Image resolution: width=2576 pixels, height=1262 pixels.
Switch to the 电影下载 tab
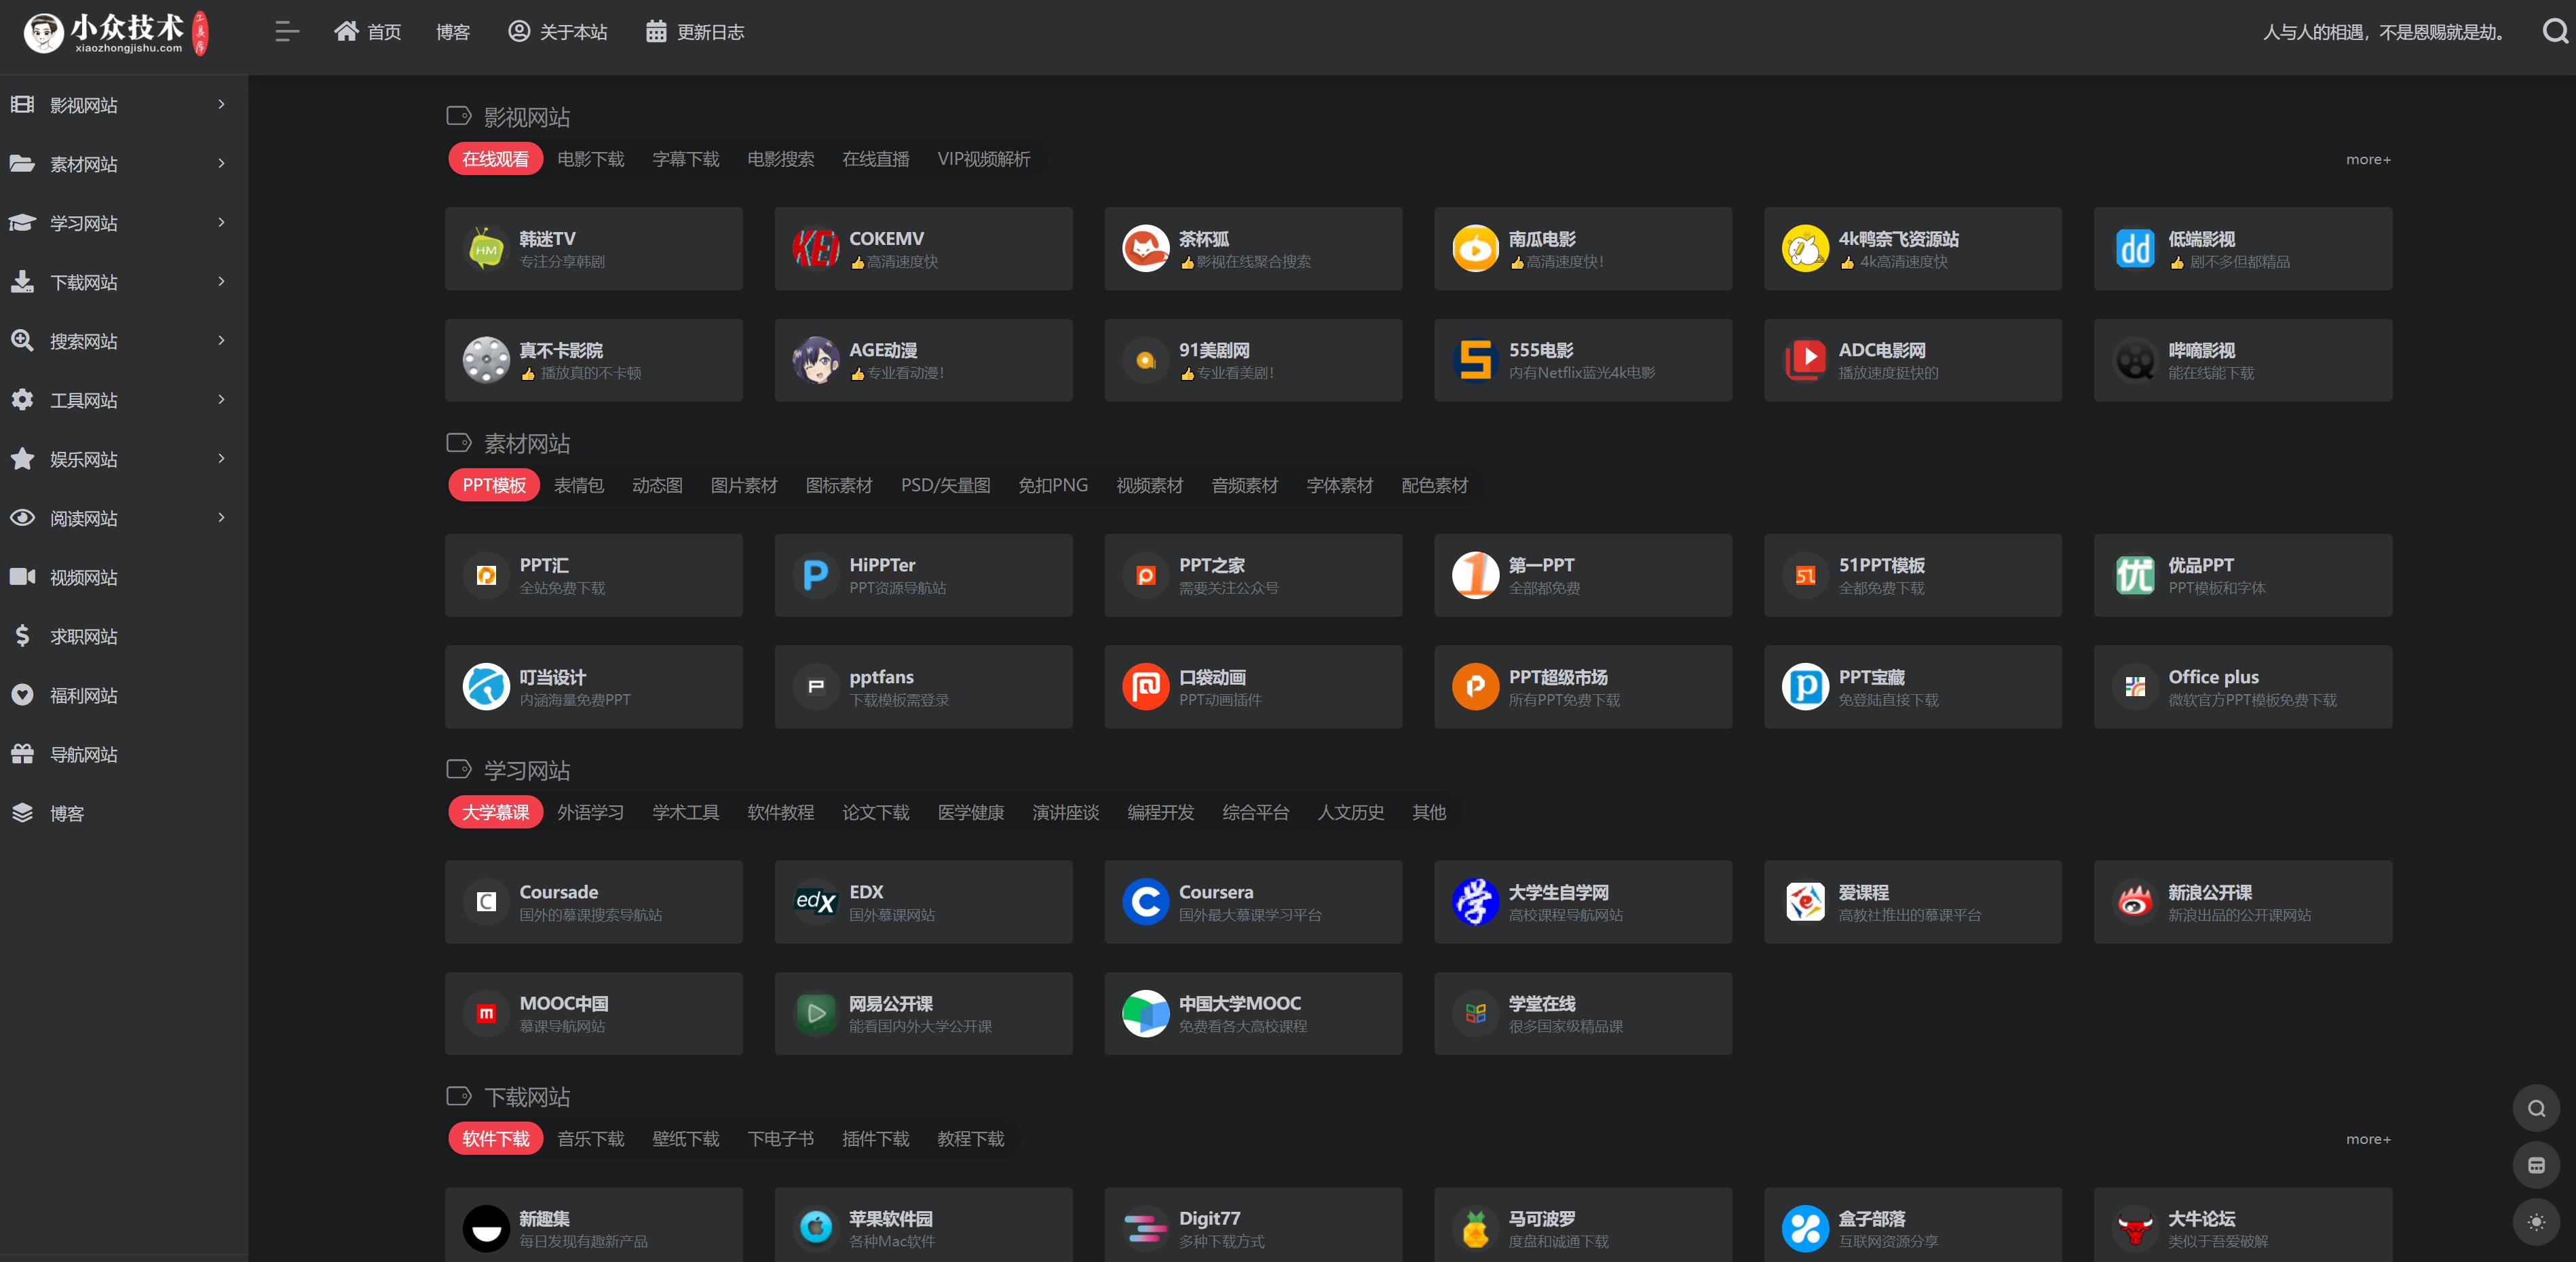point(590,159)
